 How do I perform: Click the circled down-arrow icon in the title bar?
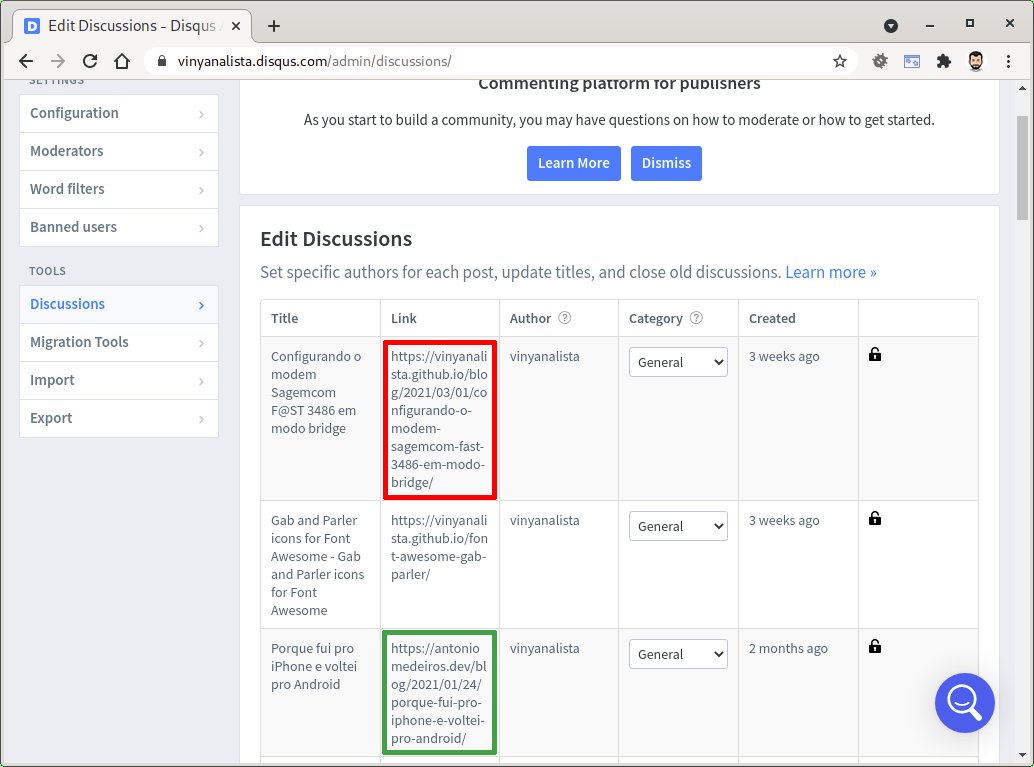tap(891, 26)
